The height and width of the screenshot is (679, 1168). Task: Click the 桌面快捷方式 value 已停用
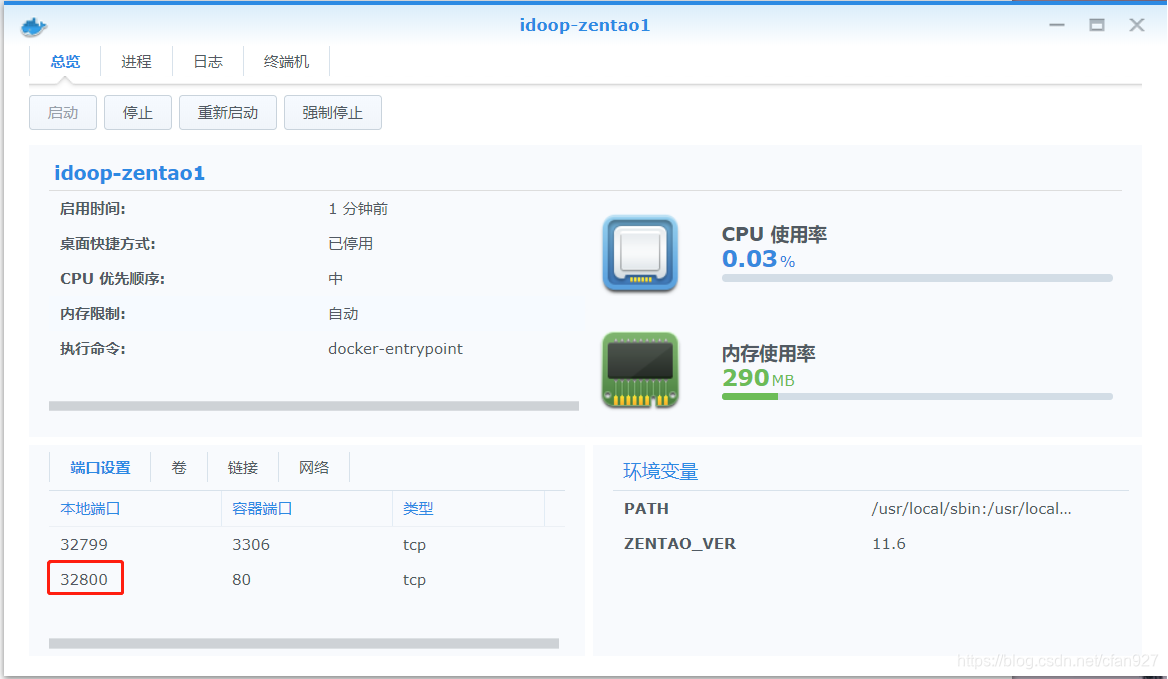coord(351,243)
